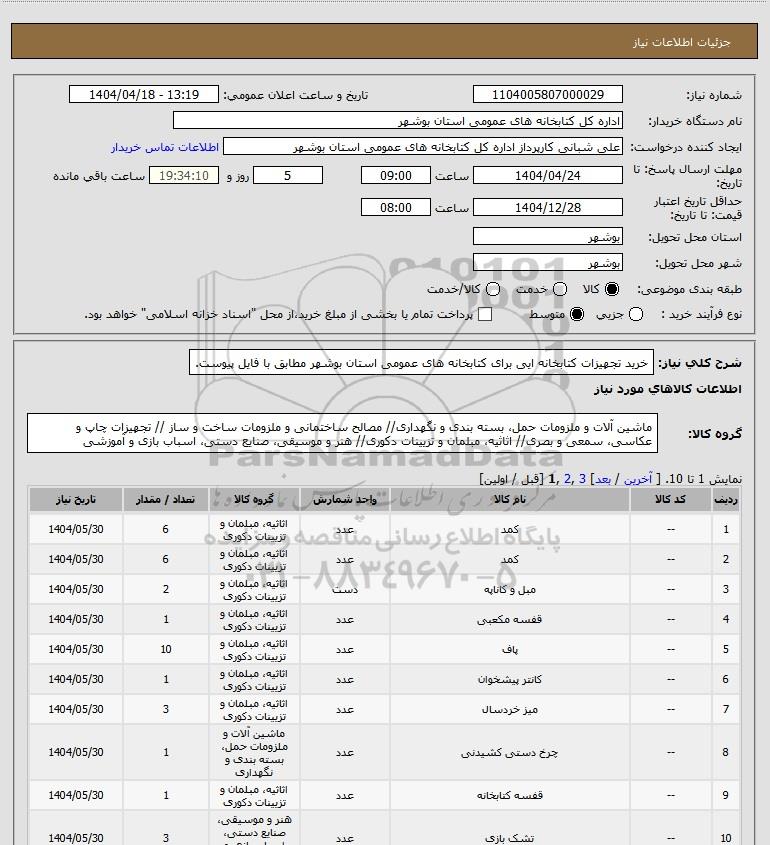This screenshot has height=845, width=770.
Task: Select the مبل و کاناپه item name
Action: pyautogui.click(x=509, y=590)
